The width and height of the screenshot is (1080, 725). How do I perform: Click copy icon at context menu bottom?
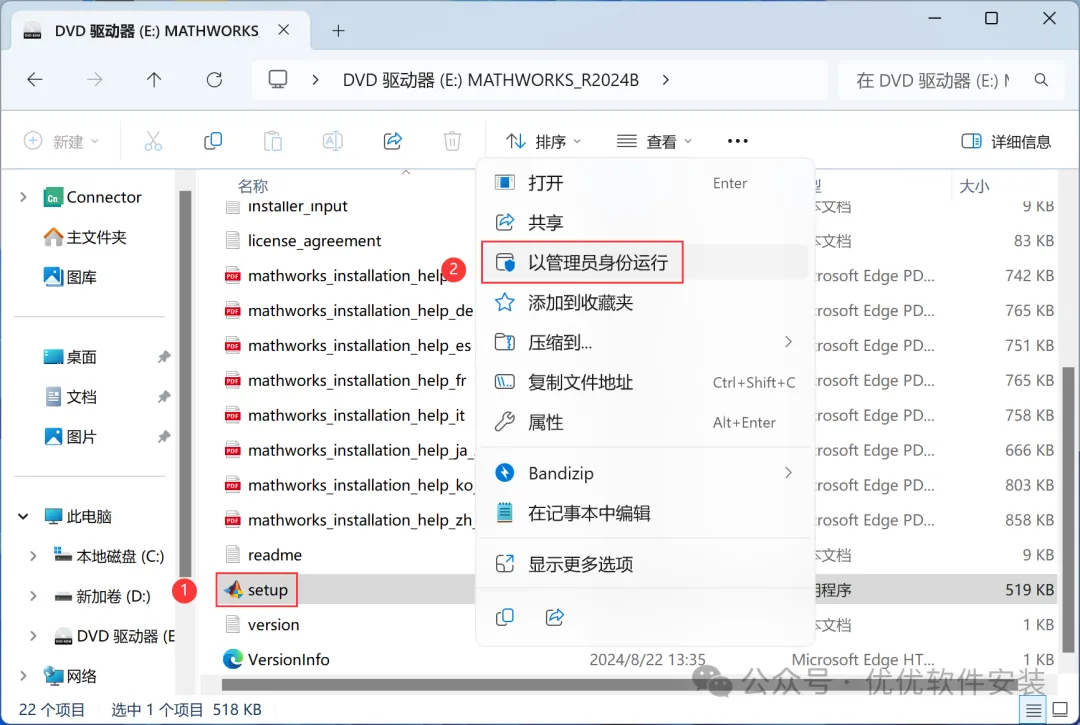point(505,617)
